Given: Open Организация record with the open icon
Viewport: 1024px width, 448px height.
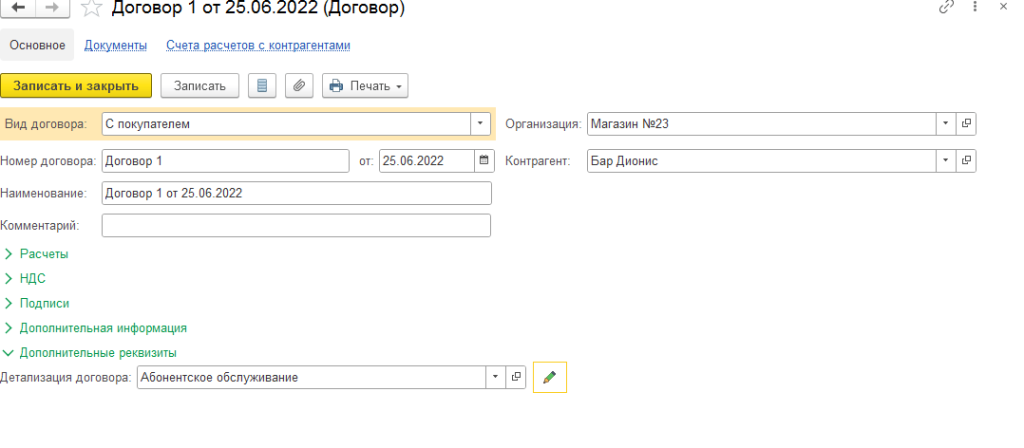Looking at the screenshot, I should 966,123.
